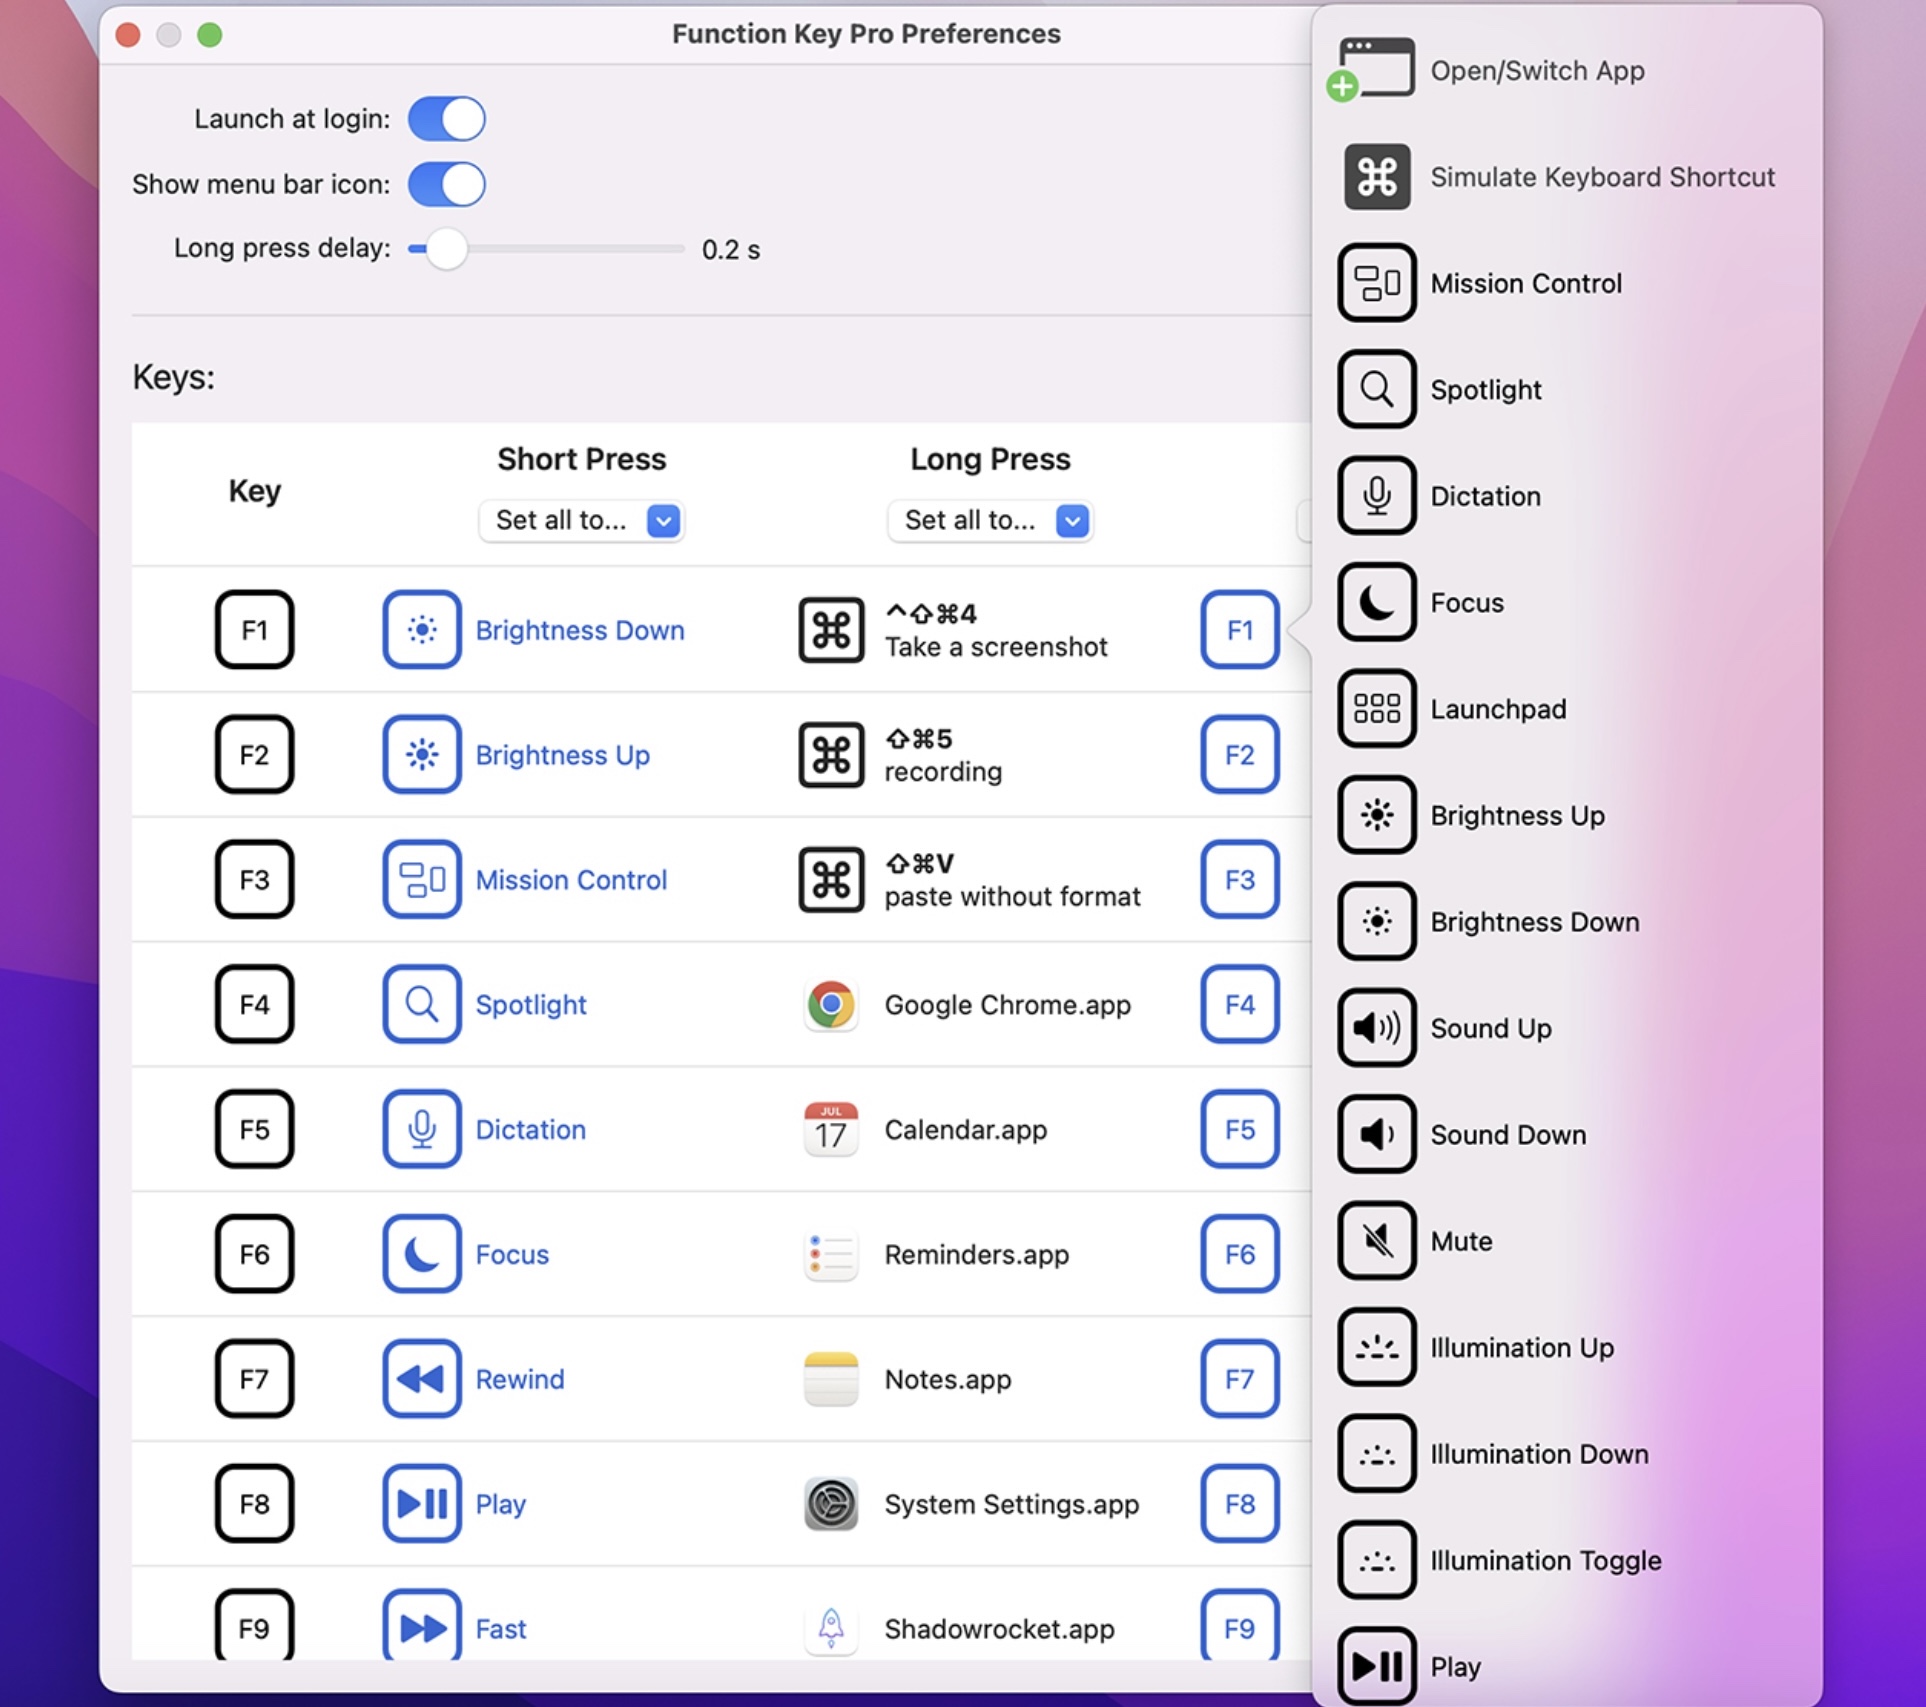1926x1707 pixels.
Task: Click the Mute icon in the popup list
Action: coord(1376,1241)
